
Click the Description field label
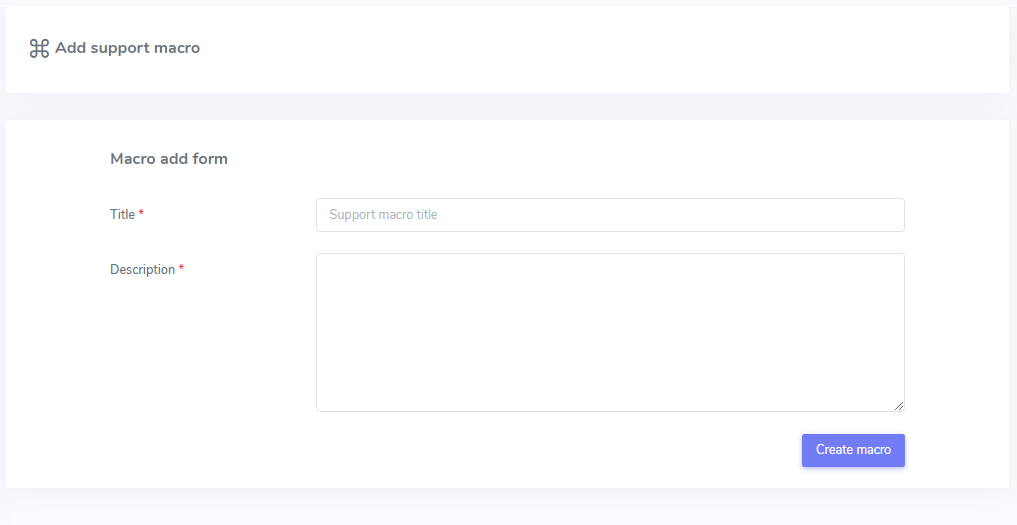[x=143, y=269]
